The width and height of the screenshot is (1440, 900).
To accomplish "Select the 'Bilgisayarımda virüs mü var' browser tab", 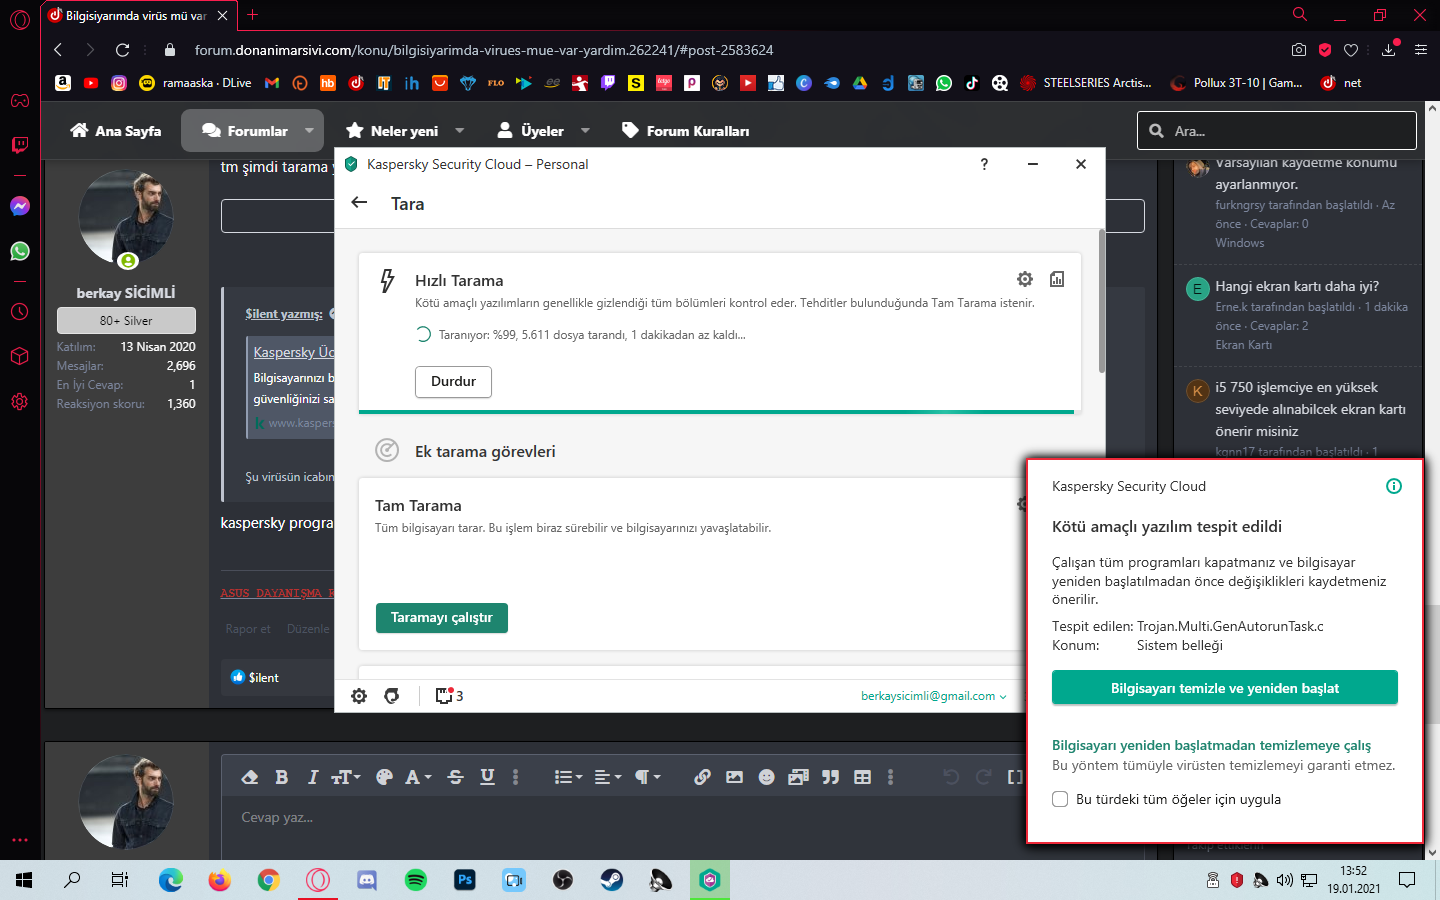I will coord(137,16).
